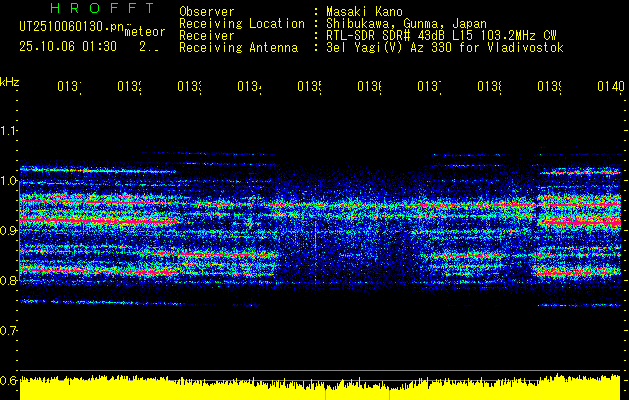Select the observer name Masaki Kano
This screenshot has height=400, width=629.
pos(364,11)
